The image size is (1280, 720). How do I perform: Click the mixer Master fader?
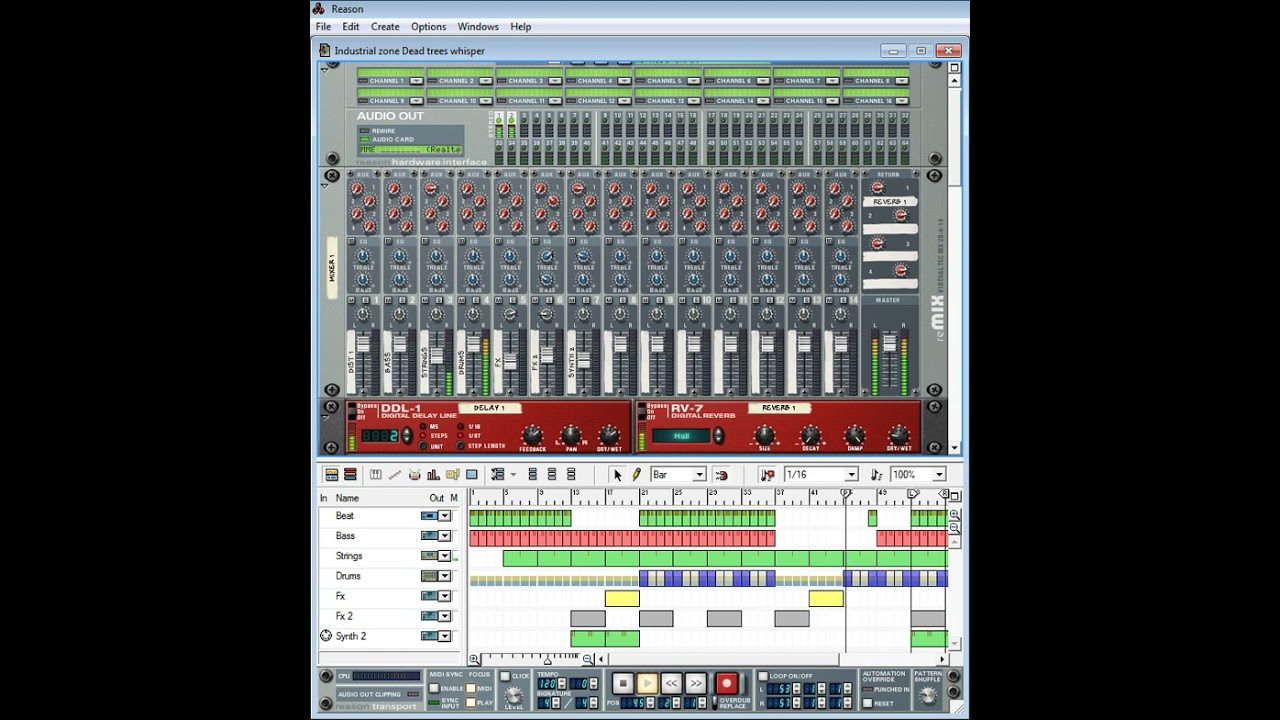point(889,343)
